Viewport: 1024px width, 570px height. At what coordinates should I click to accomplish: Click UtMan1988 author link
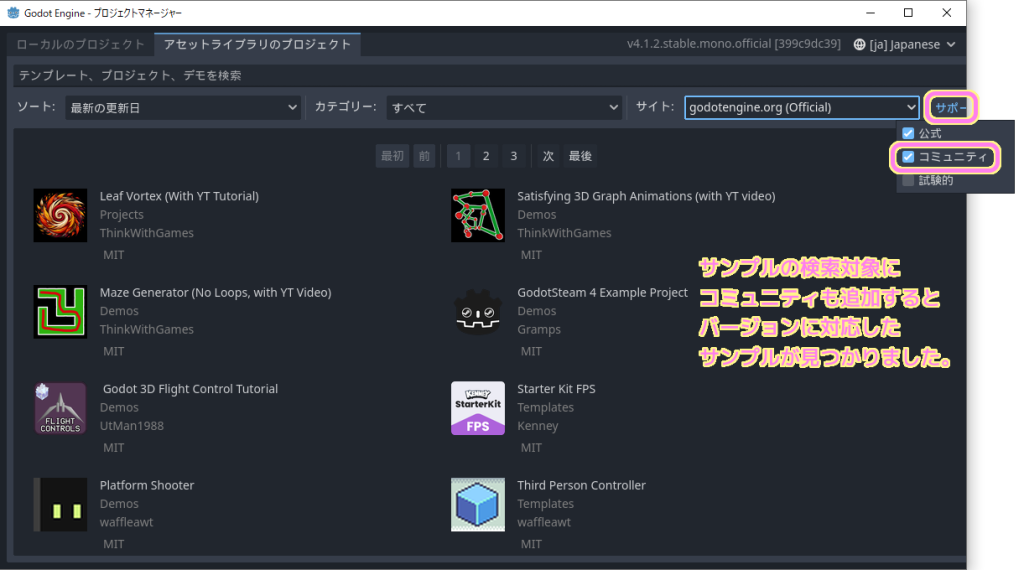pyautogui.click(x=131, y=426)
